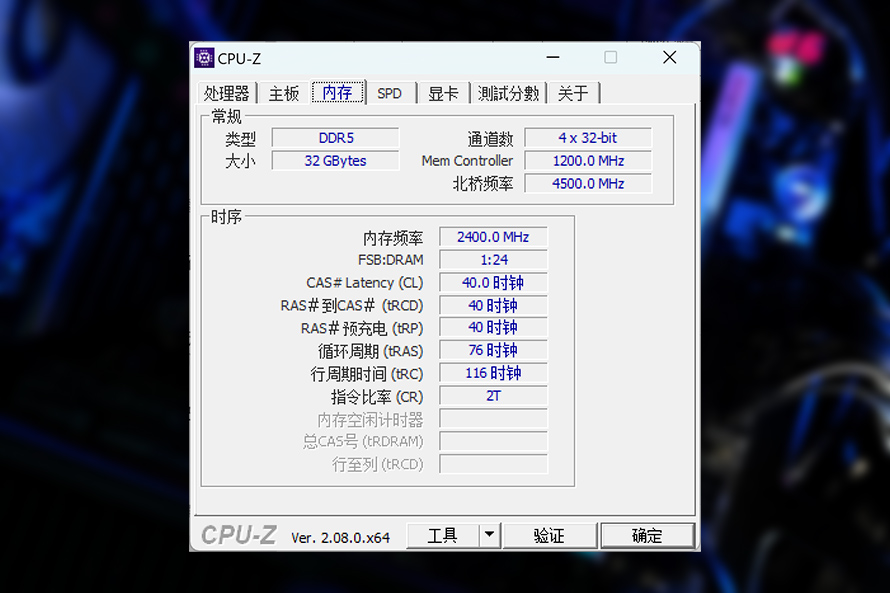Switch to the 处理器 tab

[226, 93]
